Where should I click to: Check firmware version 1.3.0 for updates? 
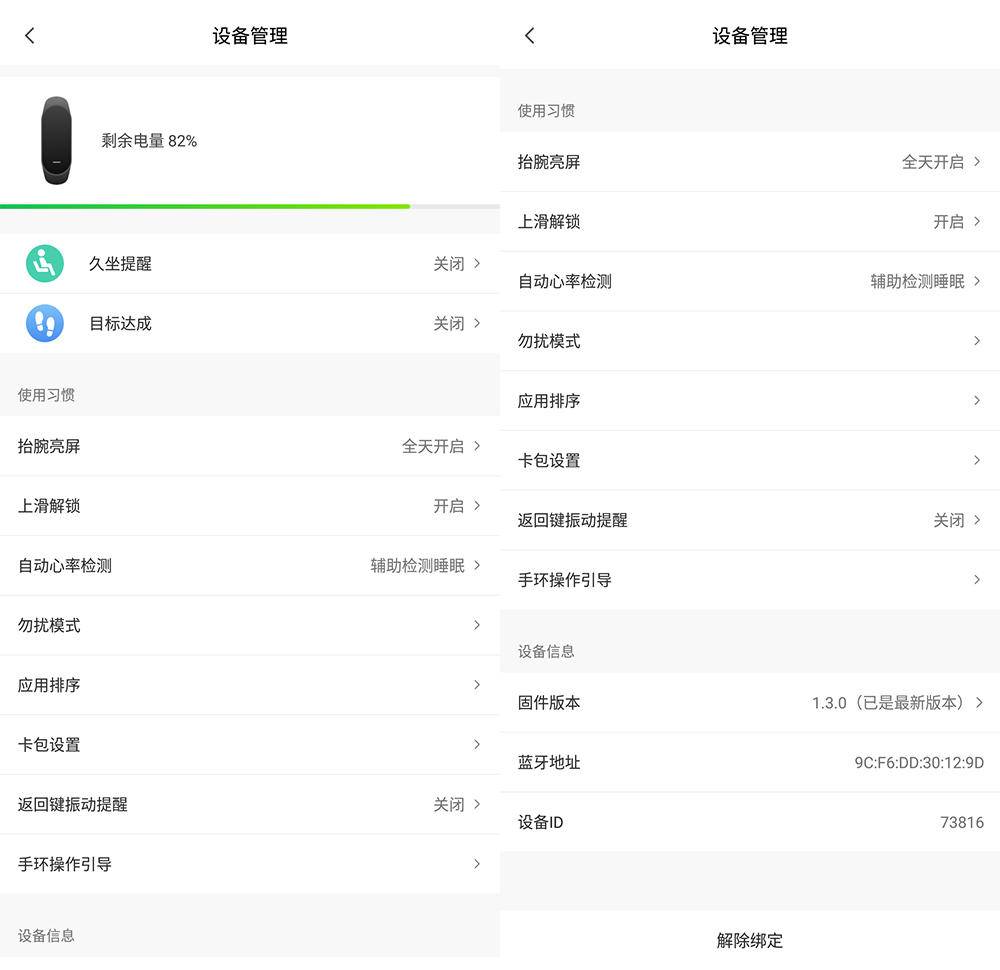point(750,703)
